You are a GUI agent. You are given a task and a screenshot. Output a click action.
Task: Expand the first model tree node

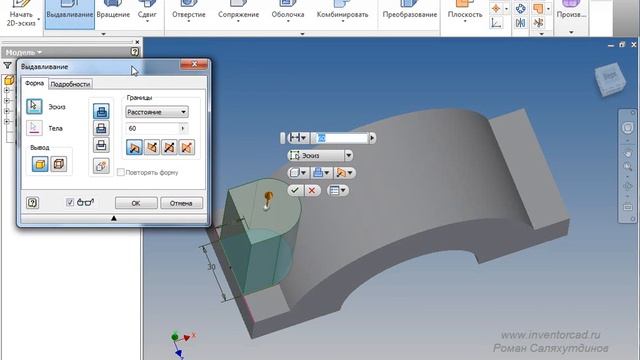(7, 90)
